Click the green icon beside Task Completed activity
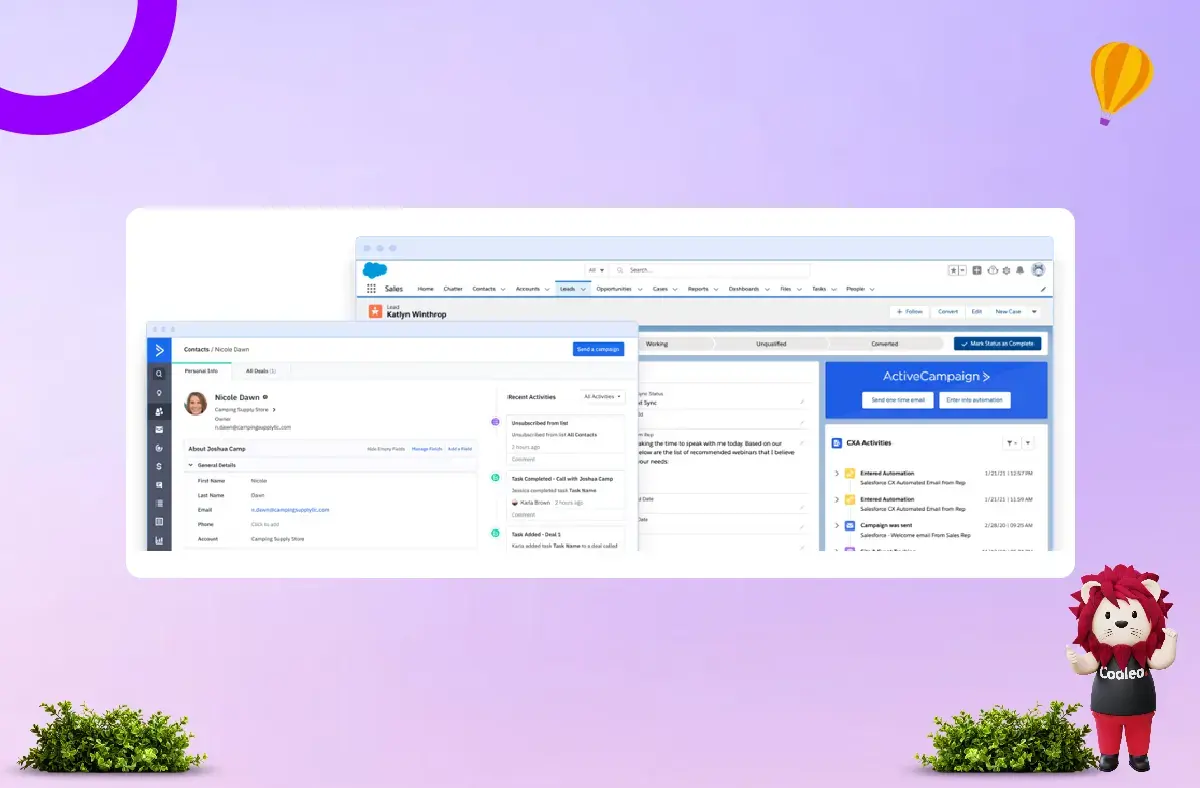 (495, 478)
